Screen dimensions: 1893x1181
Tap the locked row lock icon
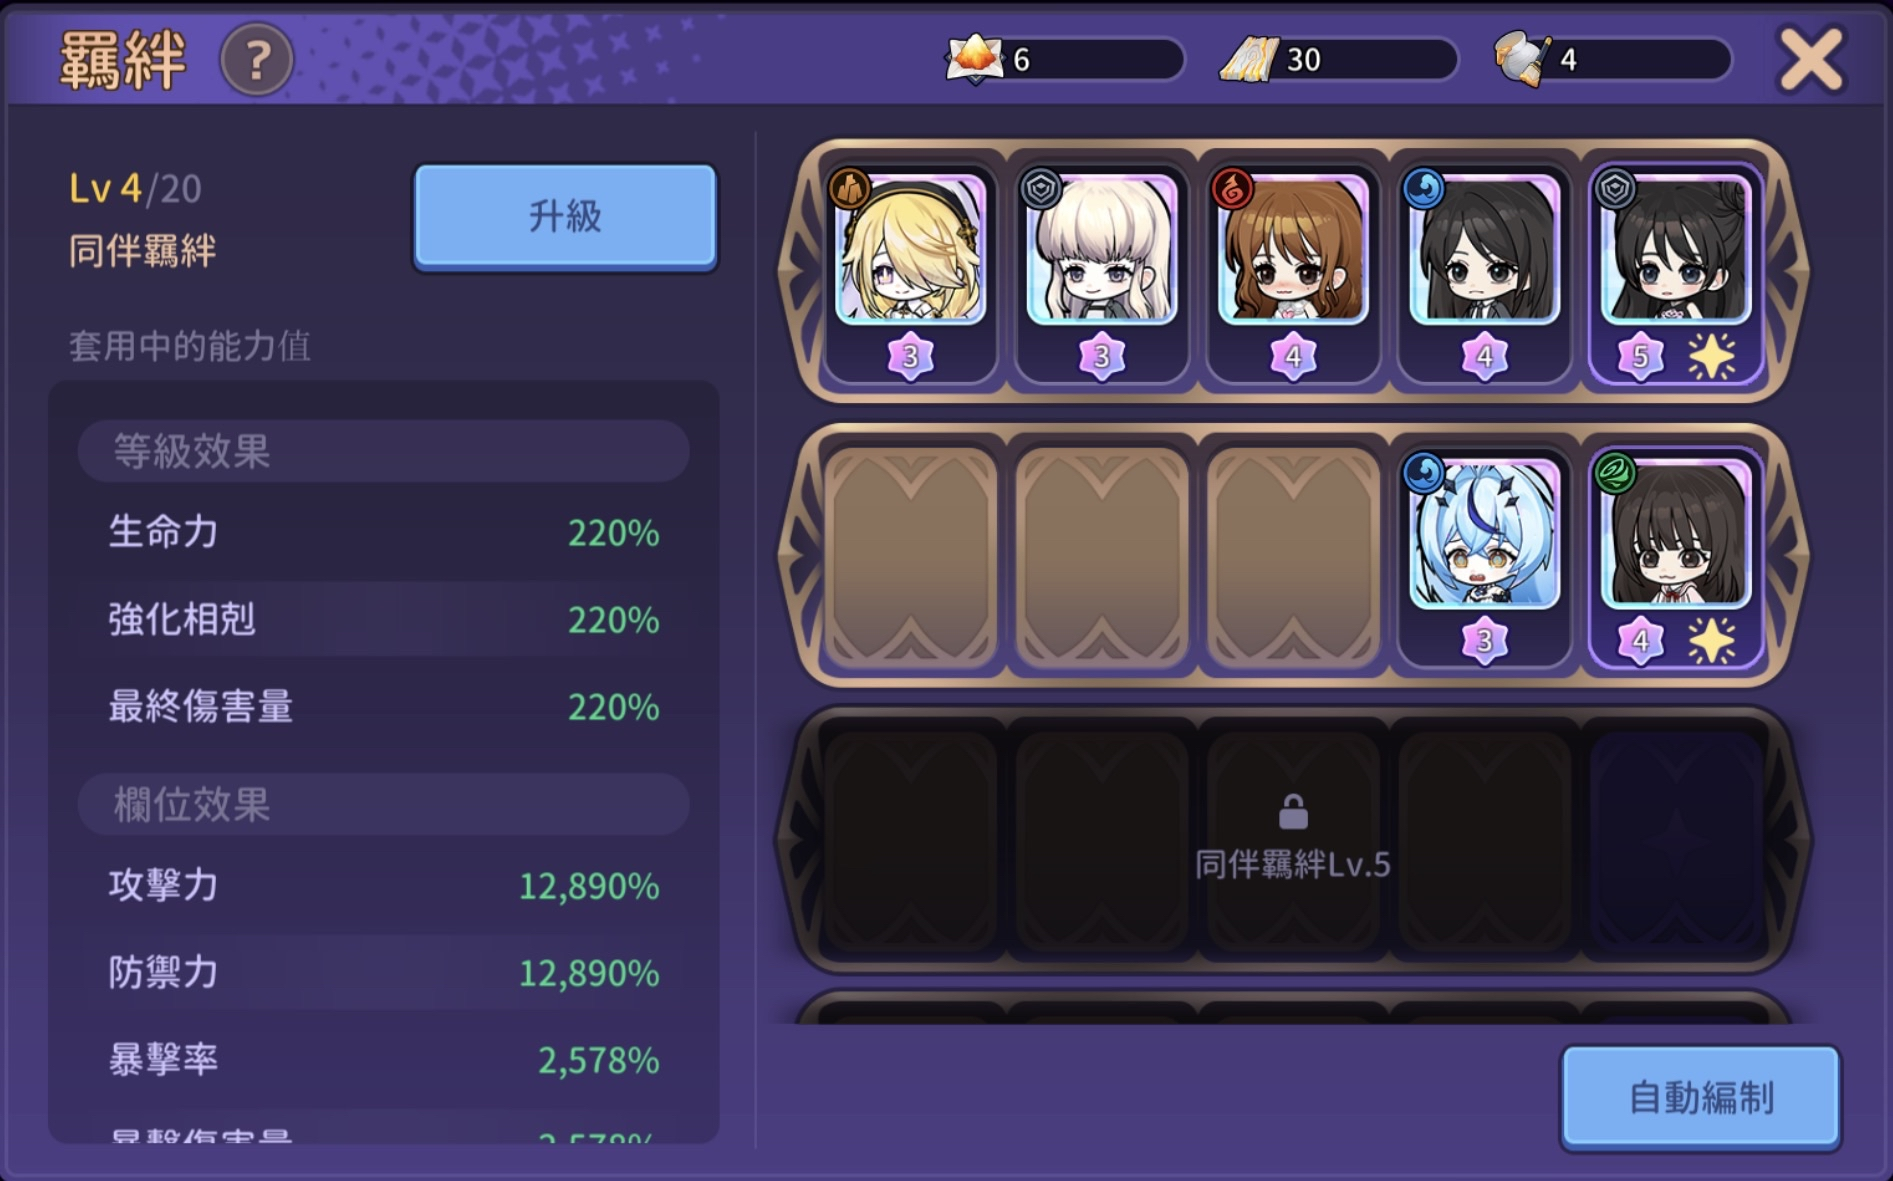click(1293, 812)
